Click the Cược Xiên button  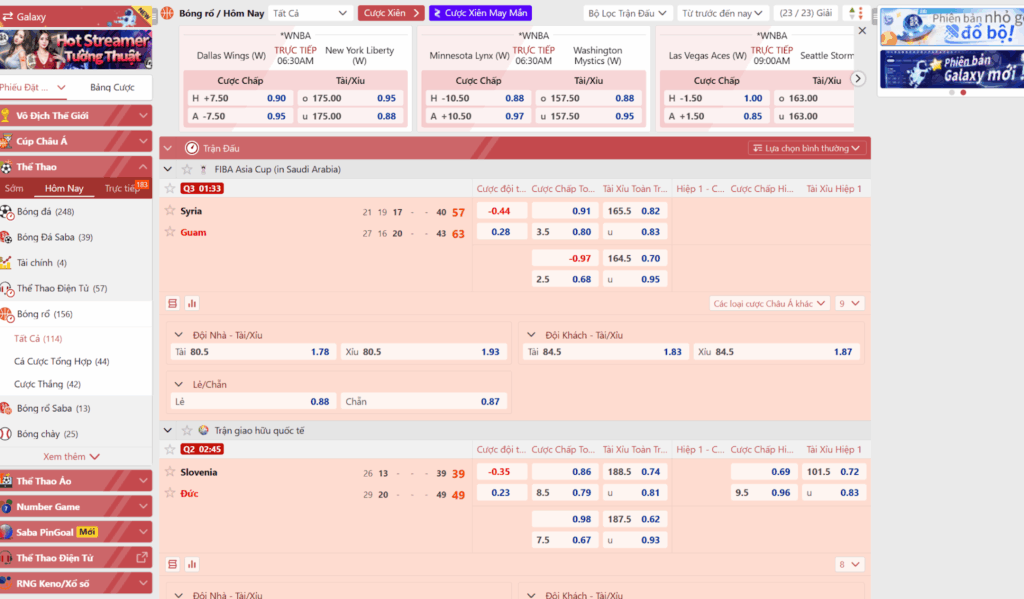391,13
